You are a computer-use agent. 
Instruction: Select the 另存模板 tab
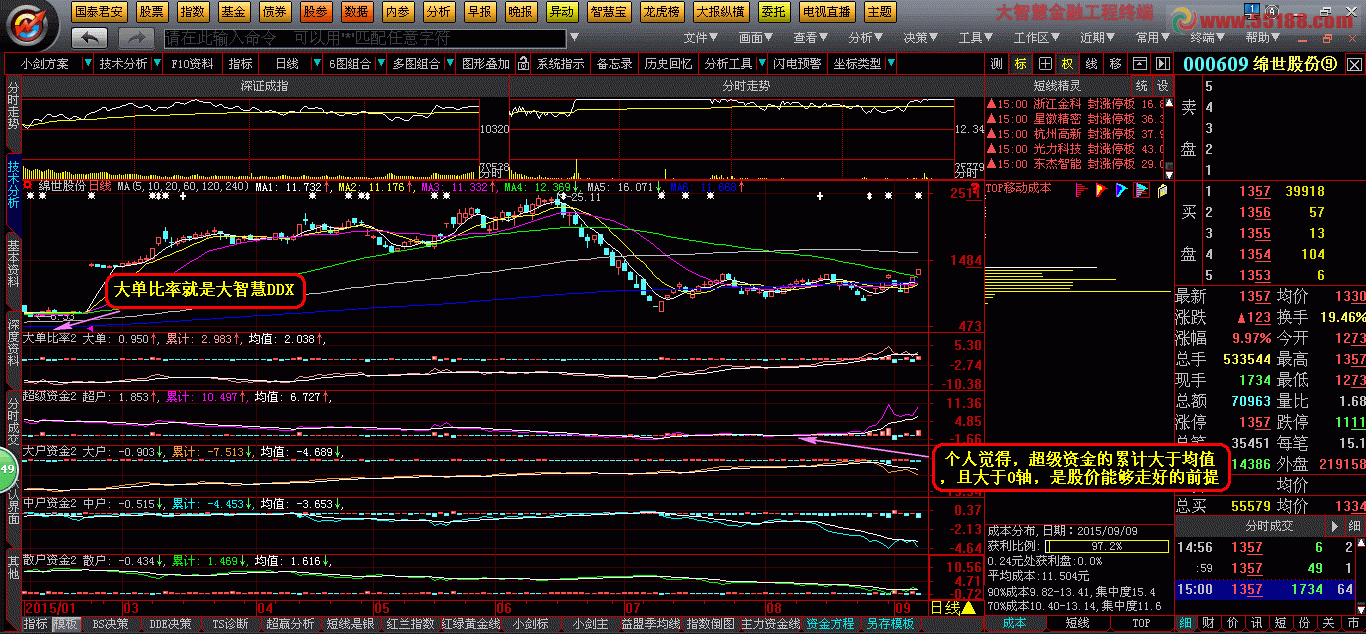890,624
